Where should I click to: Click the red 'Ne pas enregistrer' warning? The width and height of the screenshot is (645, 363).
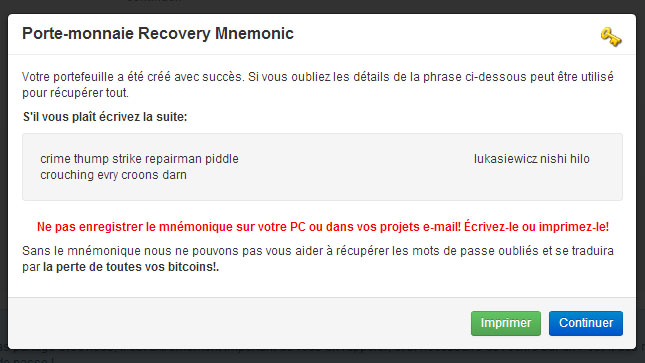(x=323, y=227)
